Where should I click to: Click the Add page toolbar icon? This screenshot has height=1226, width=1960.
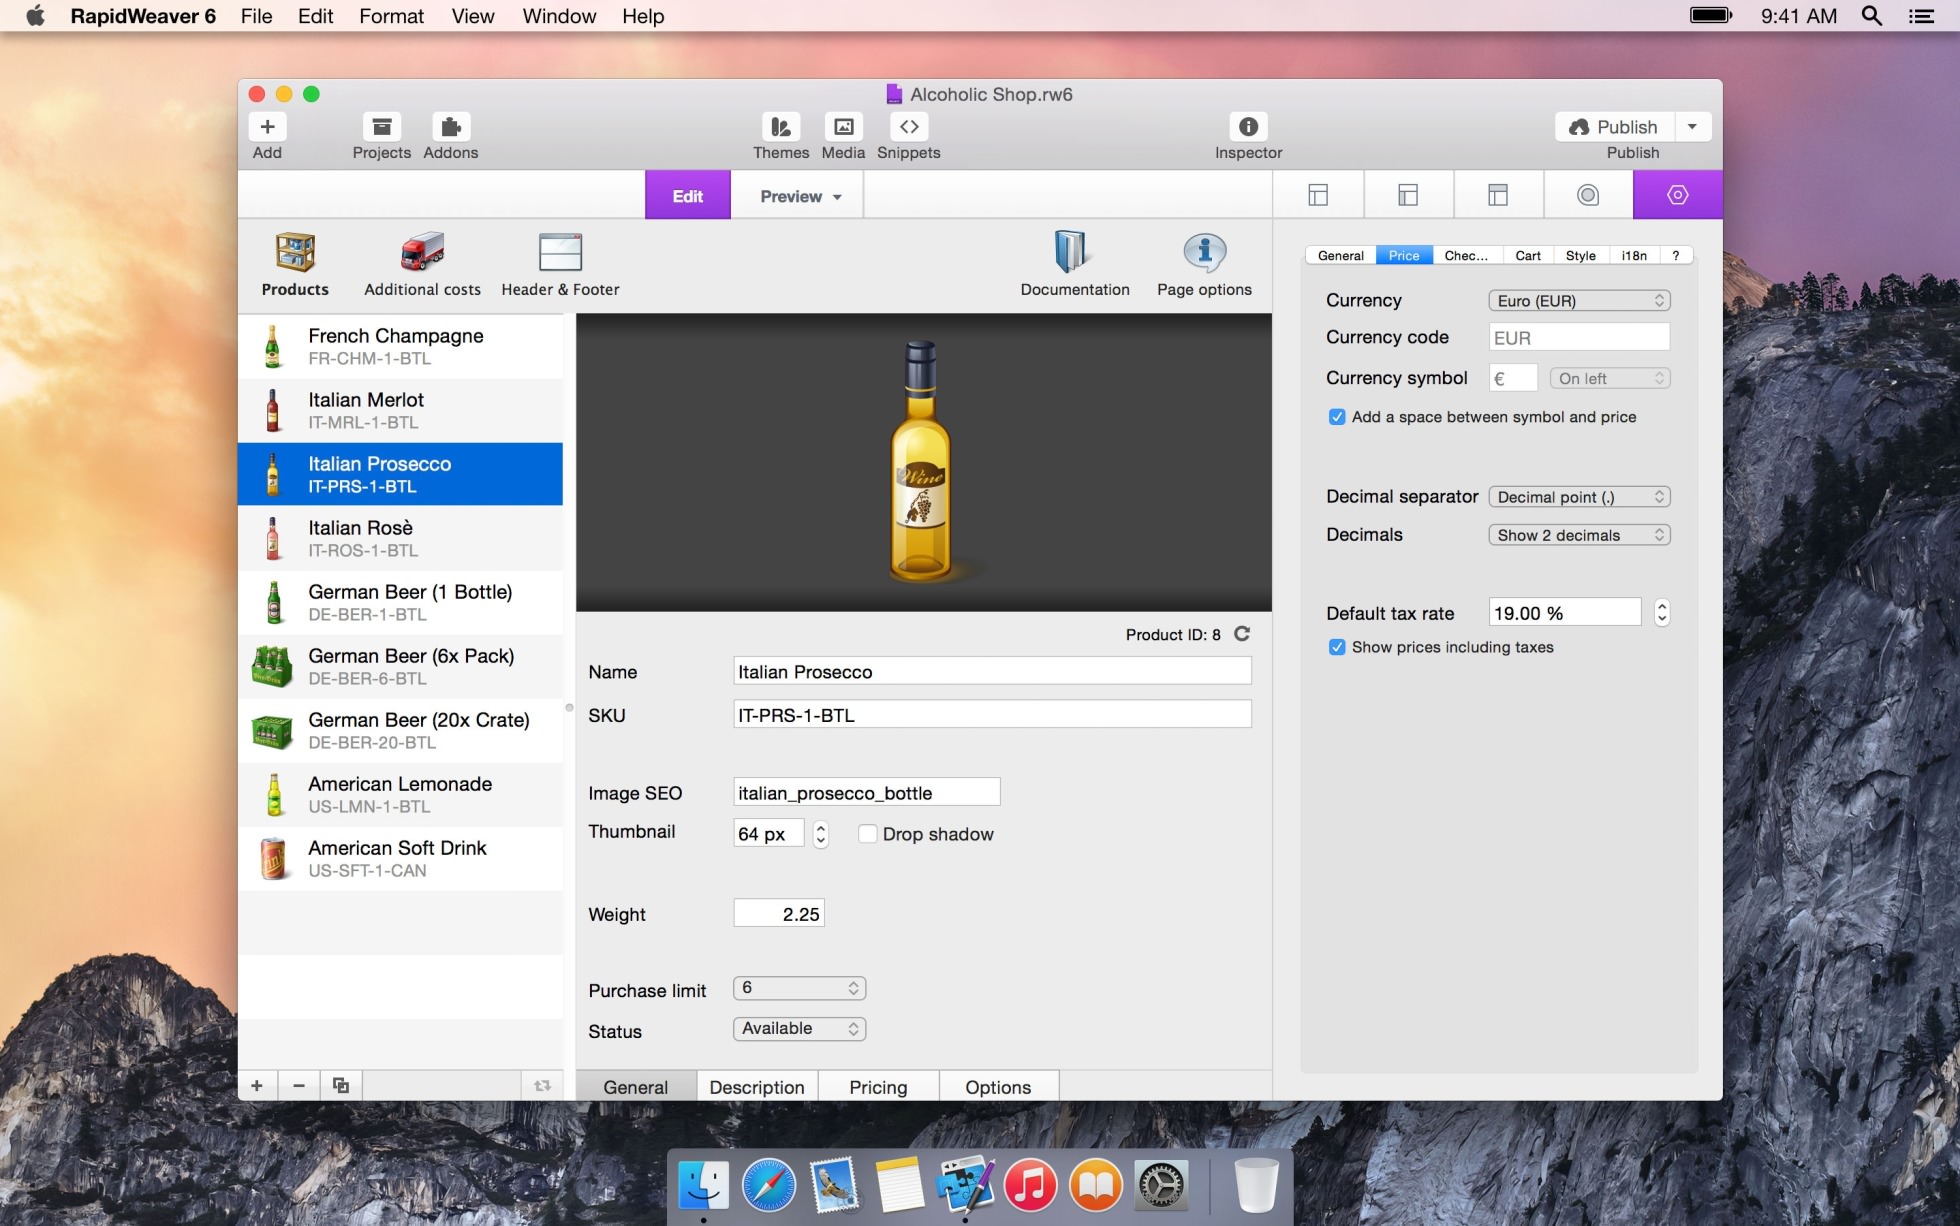[267, 127]
